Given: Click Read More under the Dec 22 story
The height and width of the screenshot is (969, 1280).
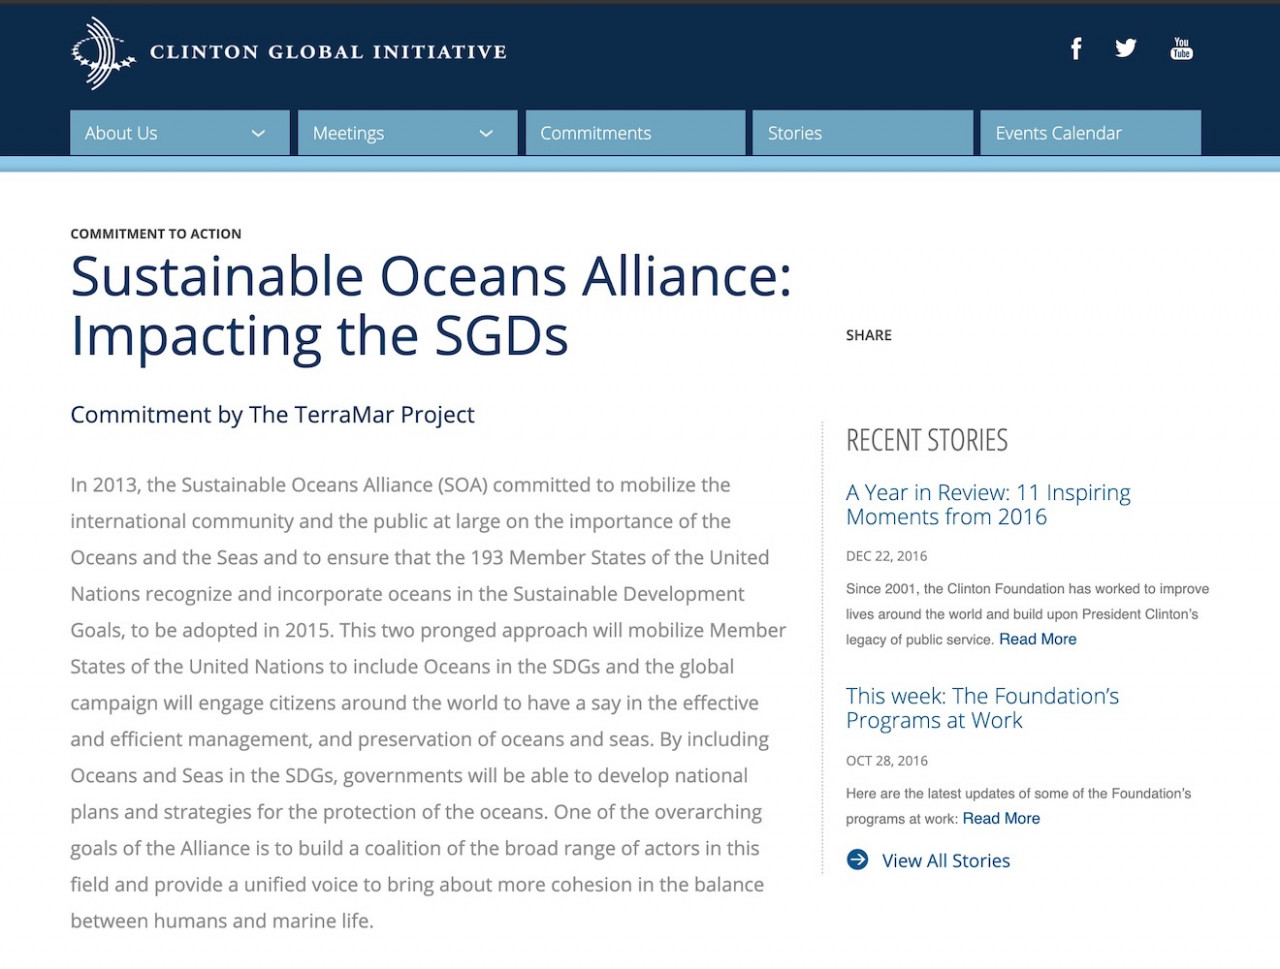Looking at the screenshot, I should tap(1037, 639).
